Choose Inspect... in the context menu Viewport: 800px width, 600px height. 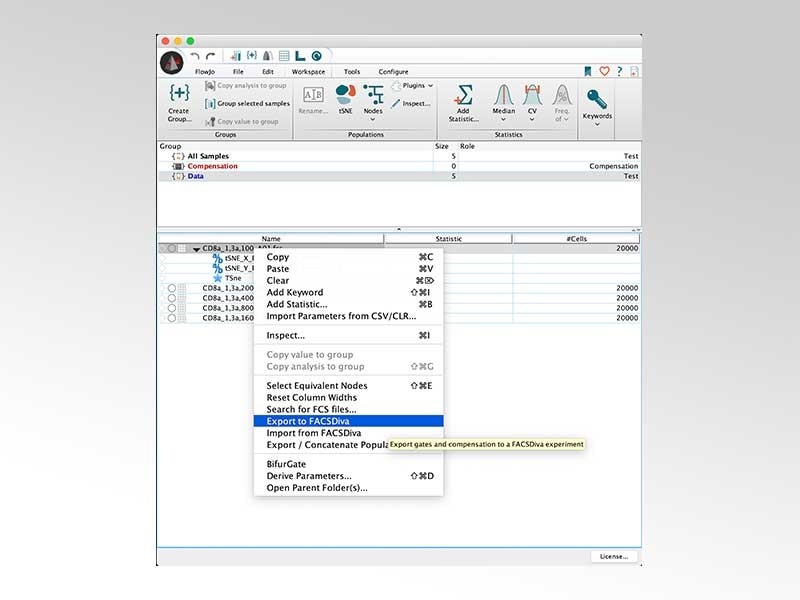[348, 335]
